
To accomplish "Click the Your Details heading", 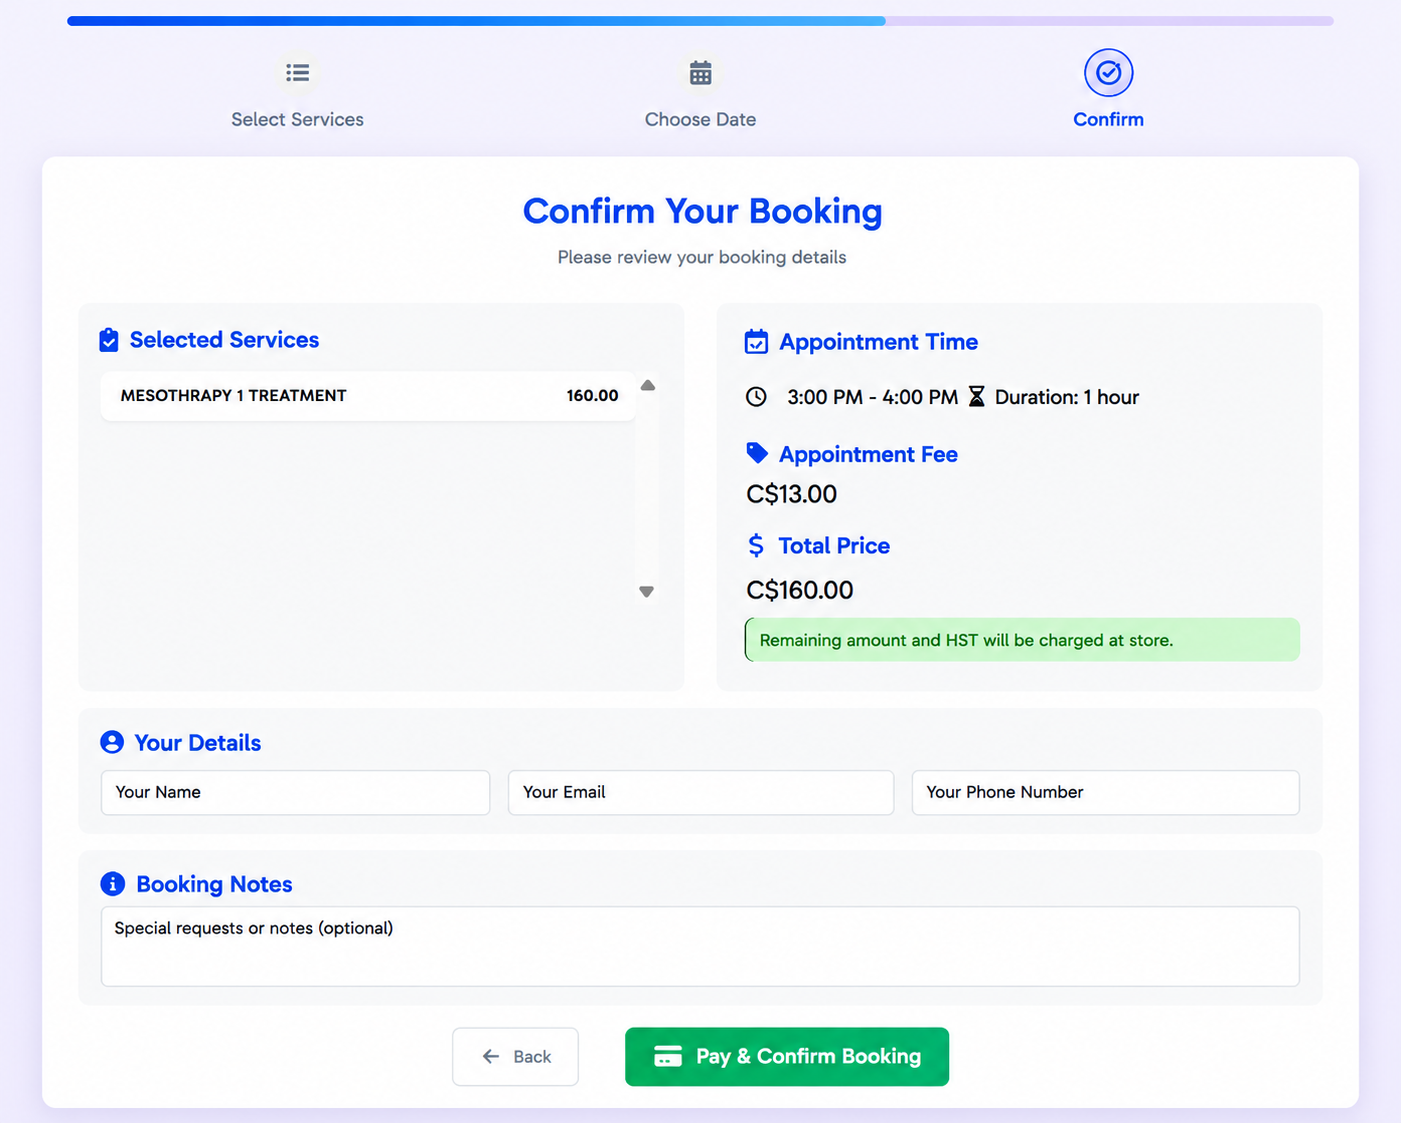I will click(197, 743).
